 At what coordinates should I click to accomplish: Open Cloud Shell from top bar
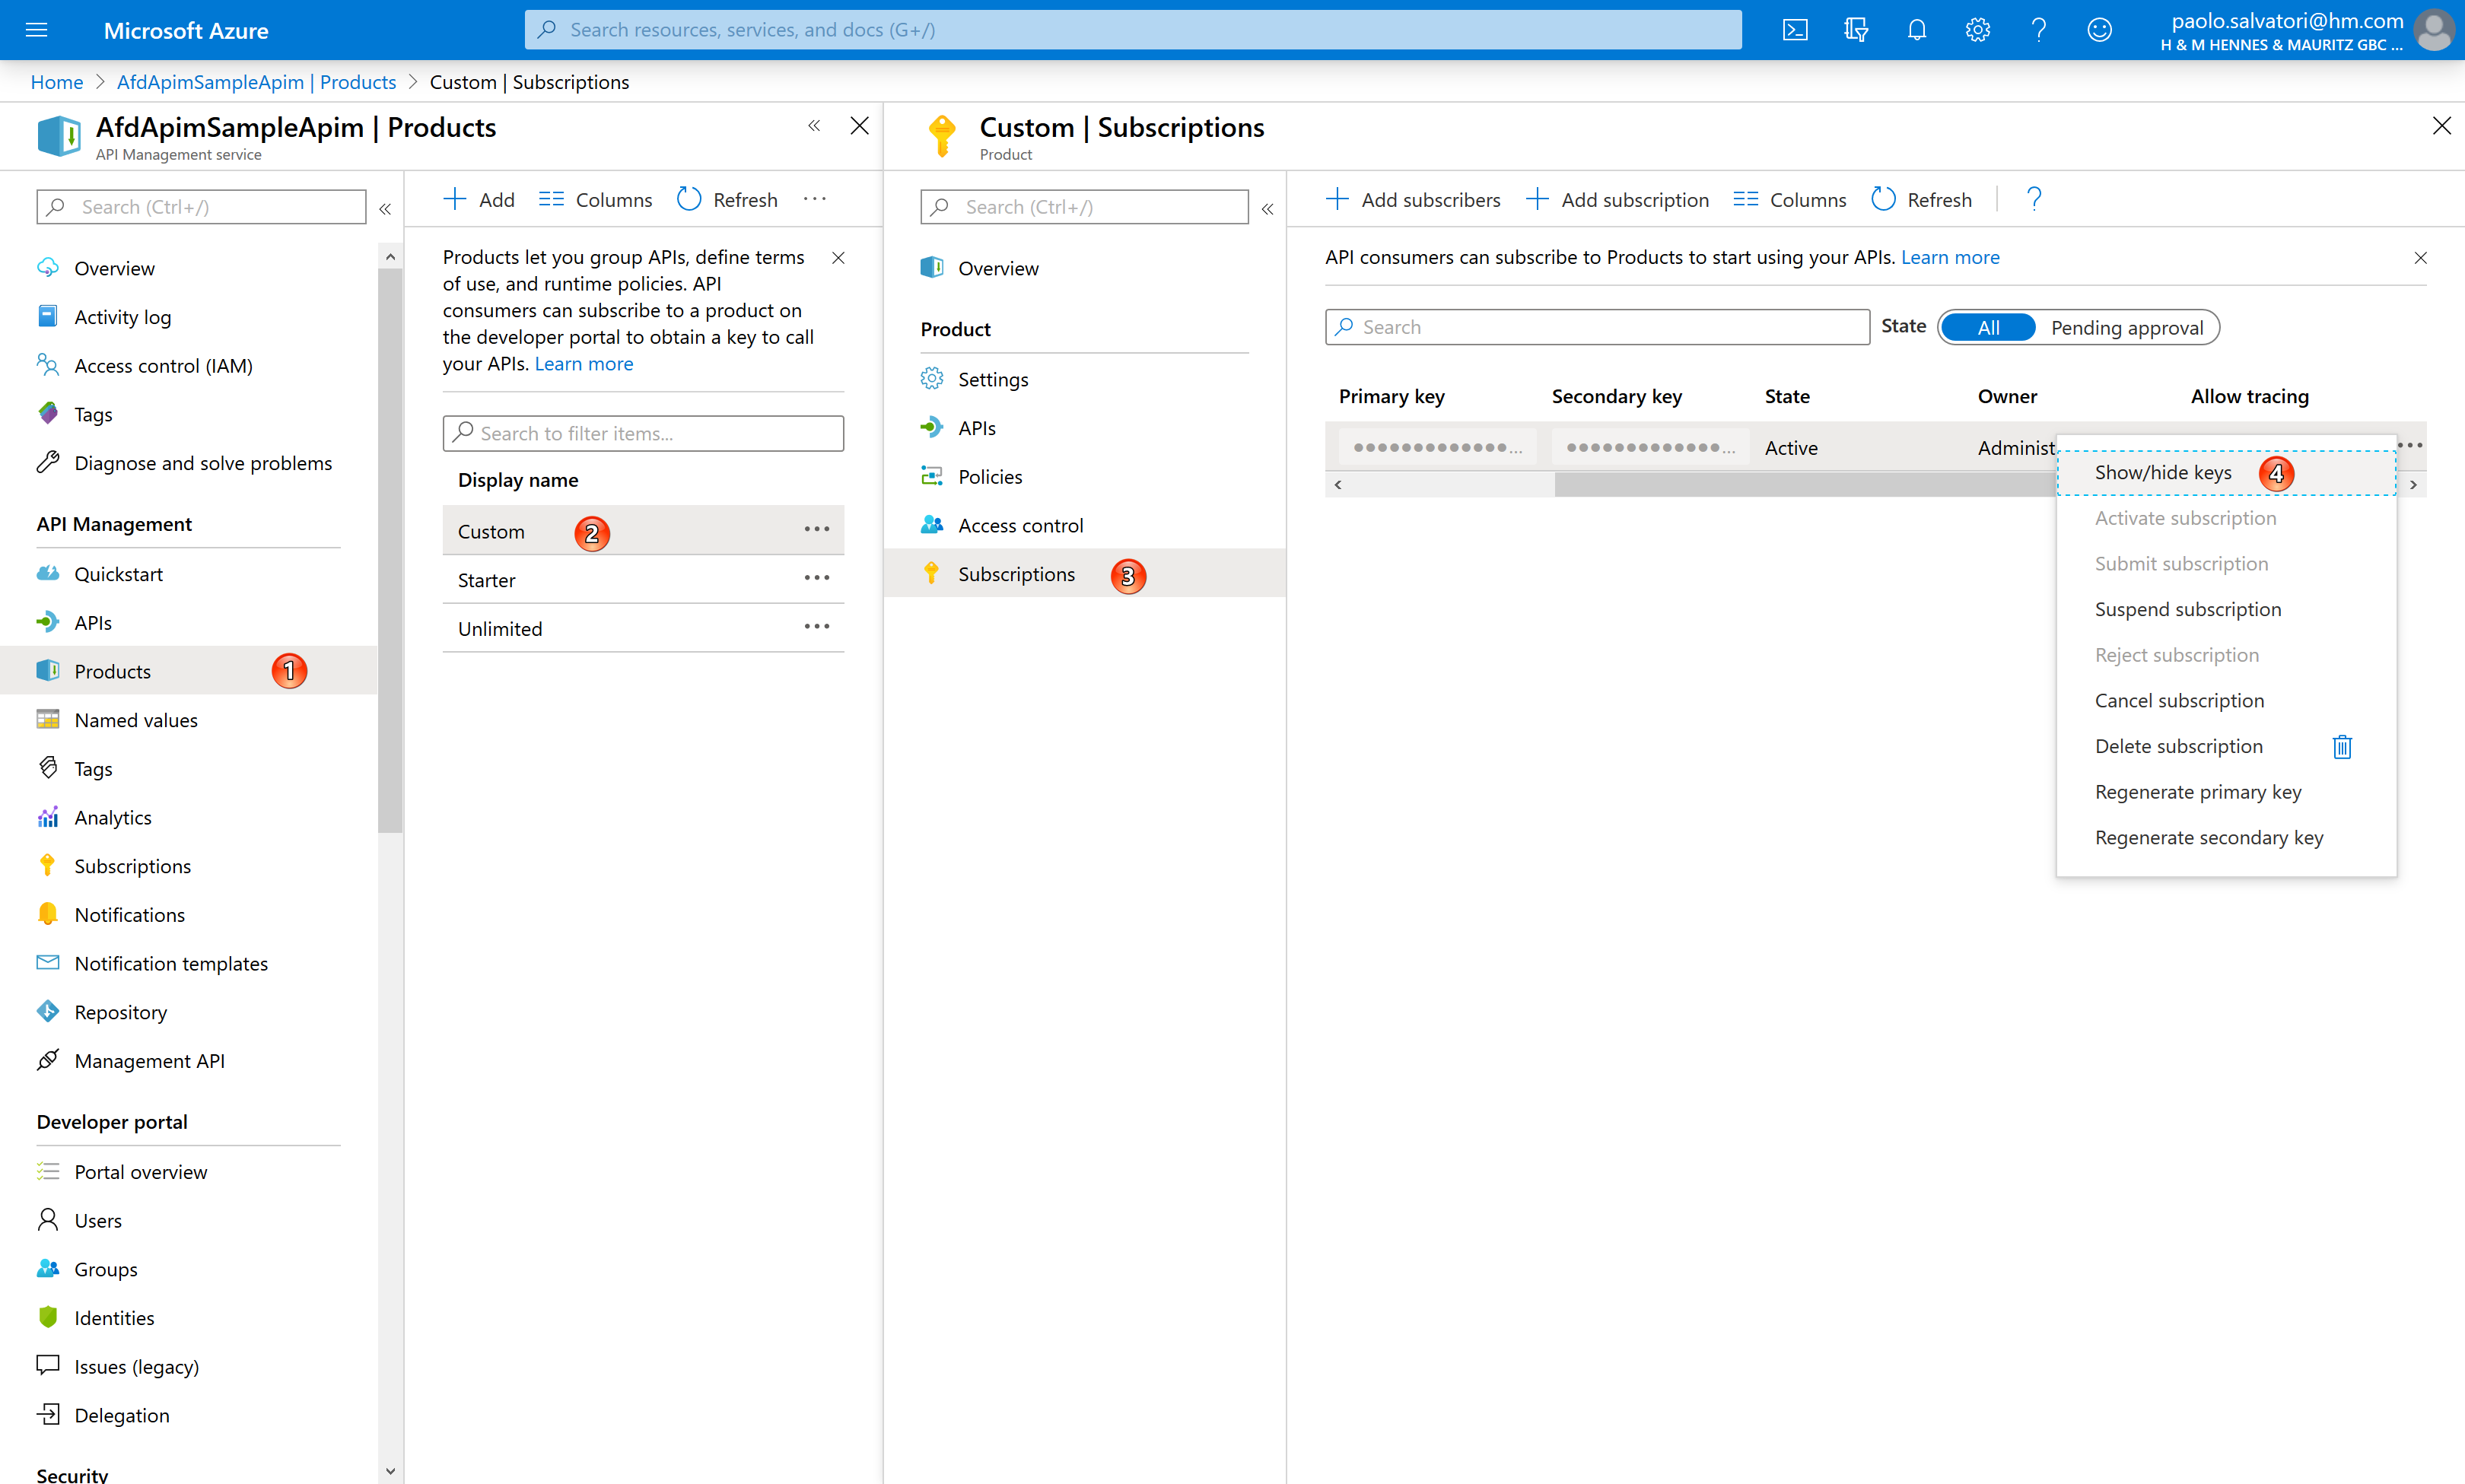point(1795,30)
